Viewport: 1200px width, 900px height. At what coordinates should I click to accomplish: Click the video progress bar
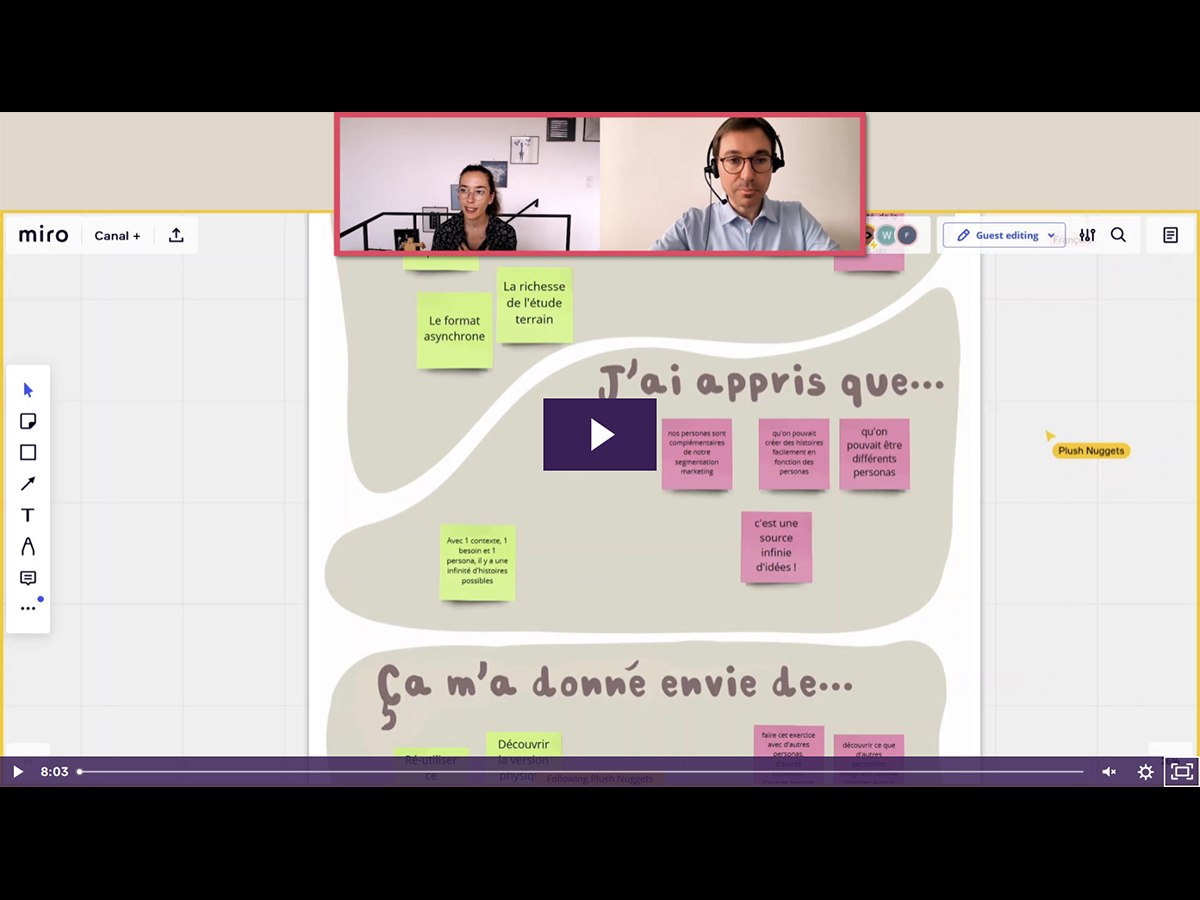coord(581,771)
